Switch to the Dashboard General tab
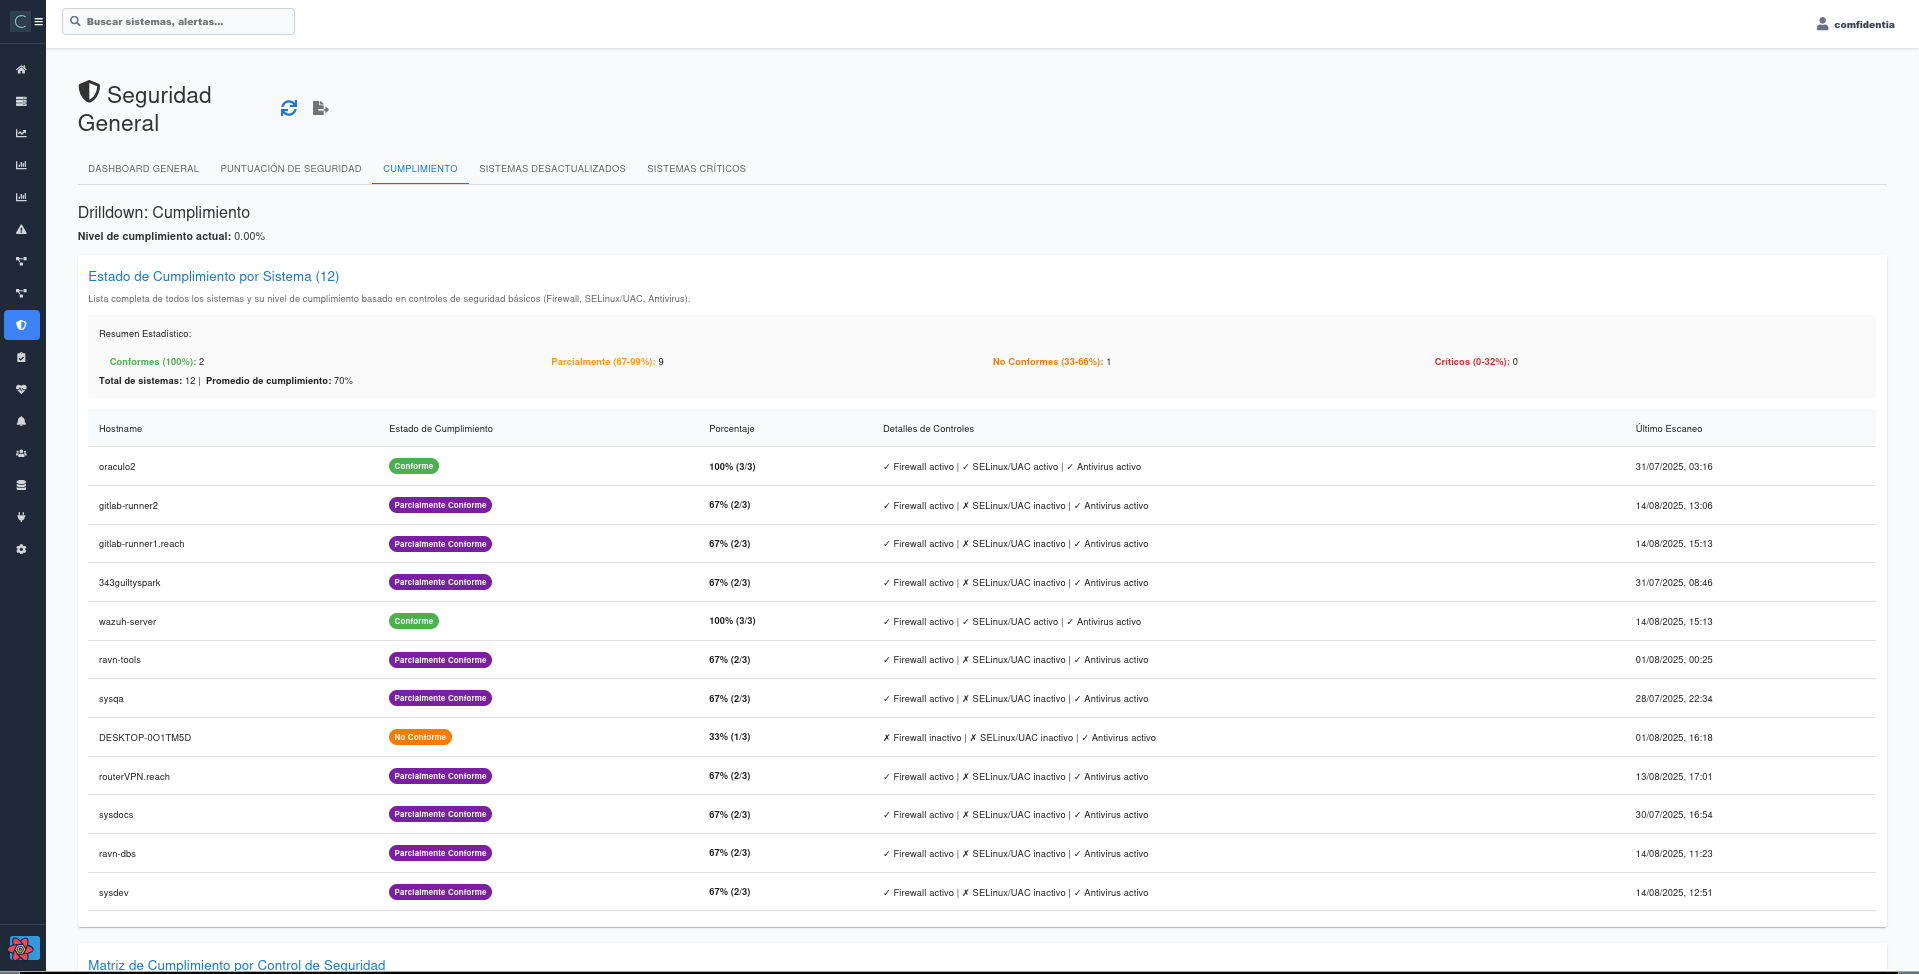 (x=143, y=169)
